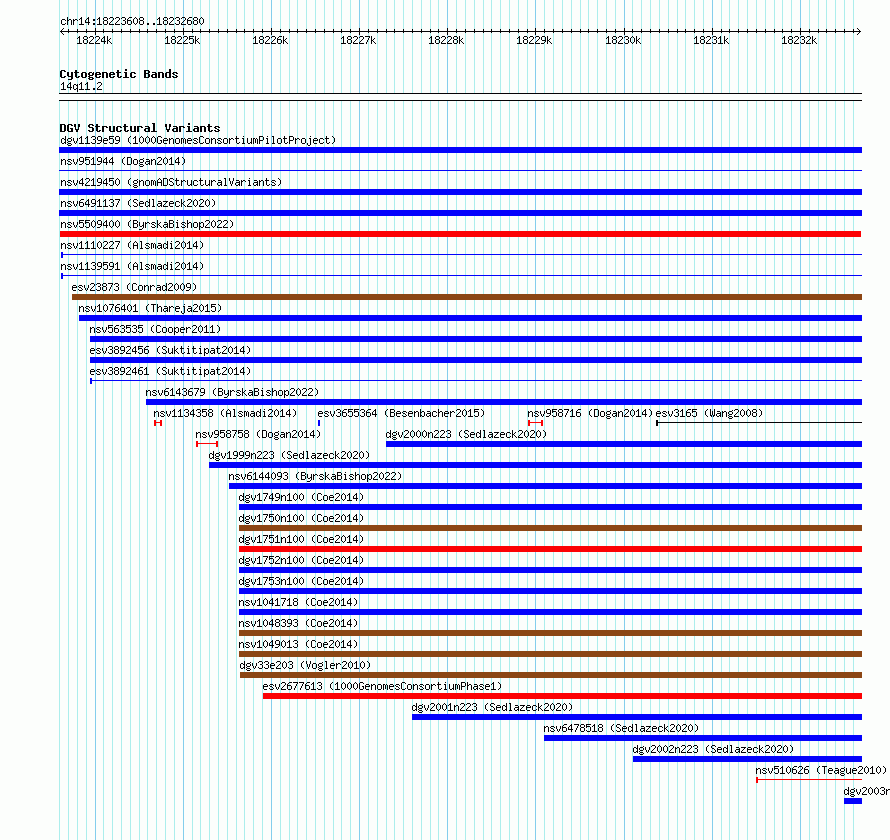
Task: Click the 18224k ruler tick label
Action: (x=94, y=40)
